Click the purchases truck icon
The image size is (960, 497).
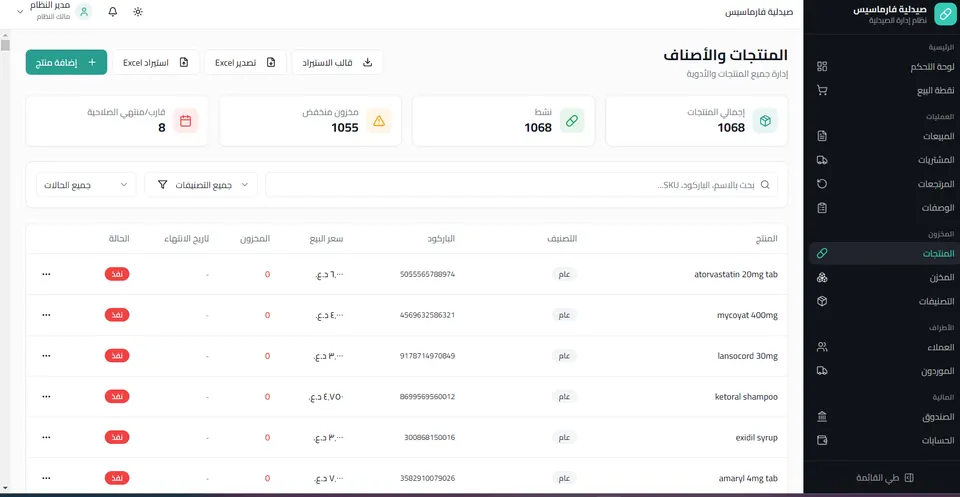tap(822, 160)
